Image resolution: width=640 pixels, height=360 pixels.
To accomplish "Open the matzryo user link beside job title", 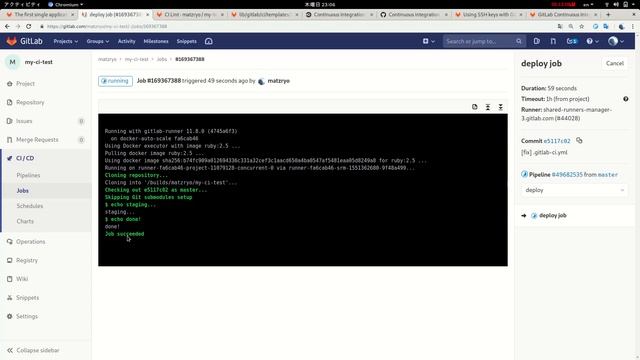I will click(x=278, y=81).
